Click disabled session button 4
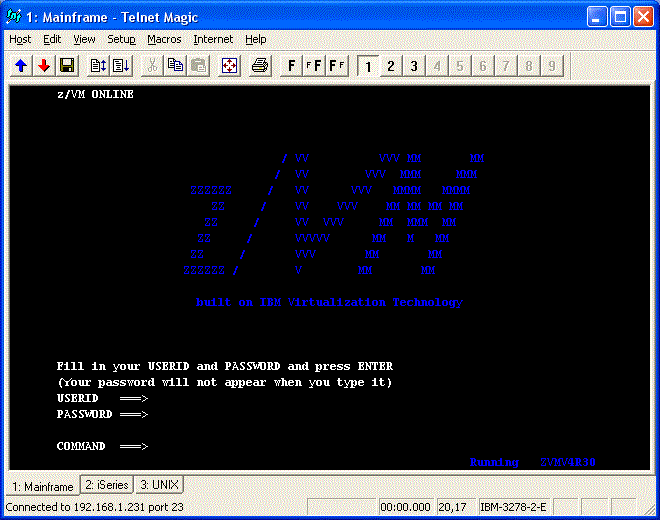This screenshot has height=520, width=660. point(437,66)
